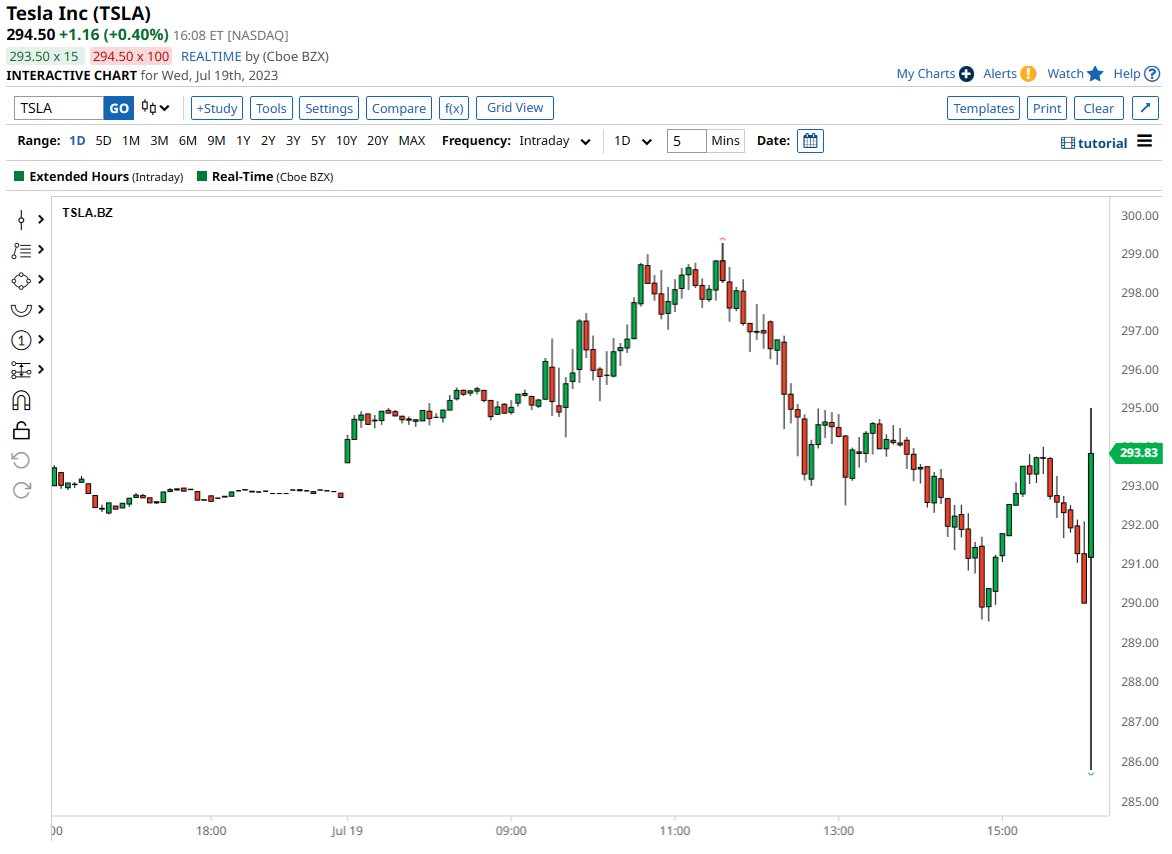Image resolution: width=1172 pixels, height=854 pixels.
Task: Select the numbered marker tool
Action: (x=21, y=341)
